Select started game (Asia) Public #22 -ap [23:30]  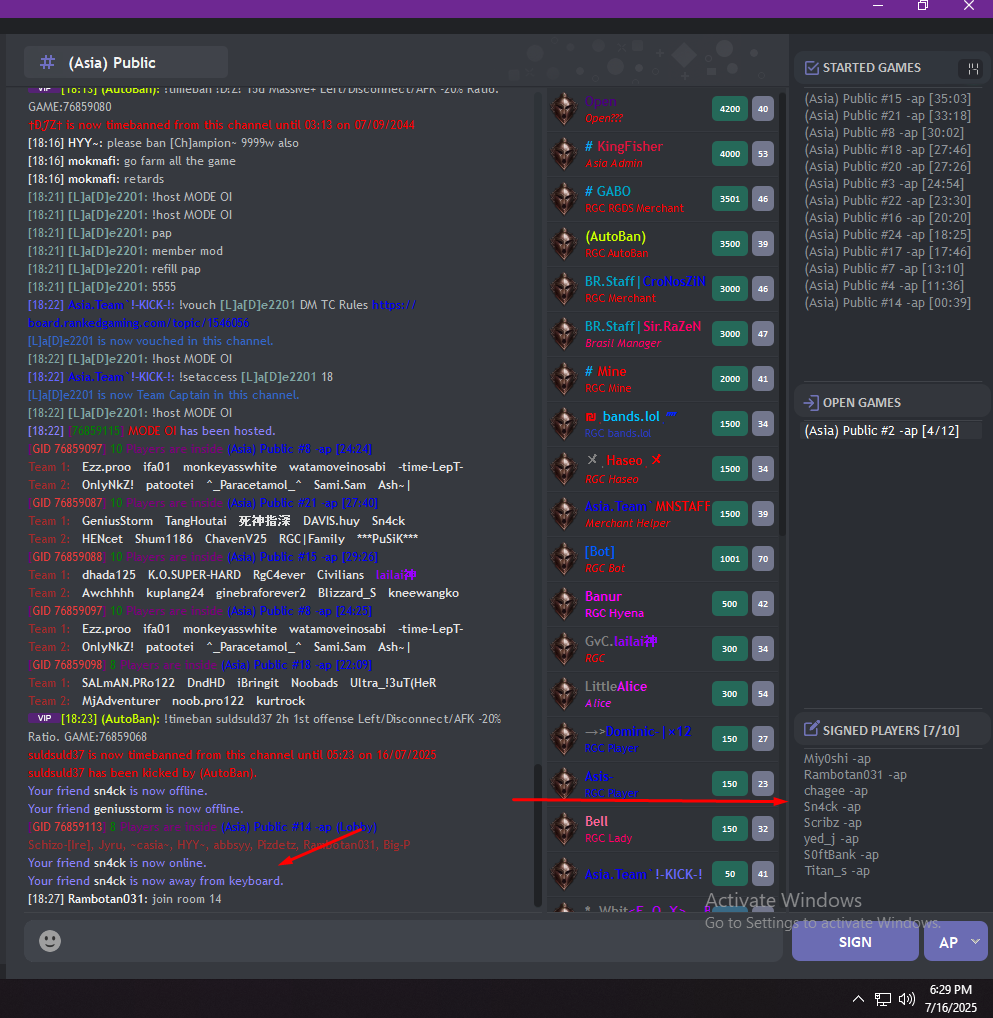click(888, 201)
